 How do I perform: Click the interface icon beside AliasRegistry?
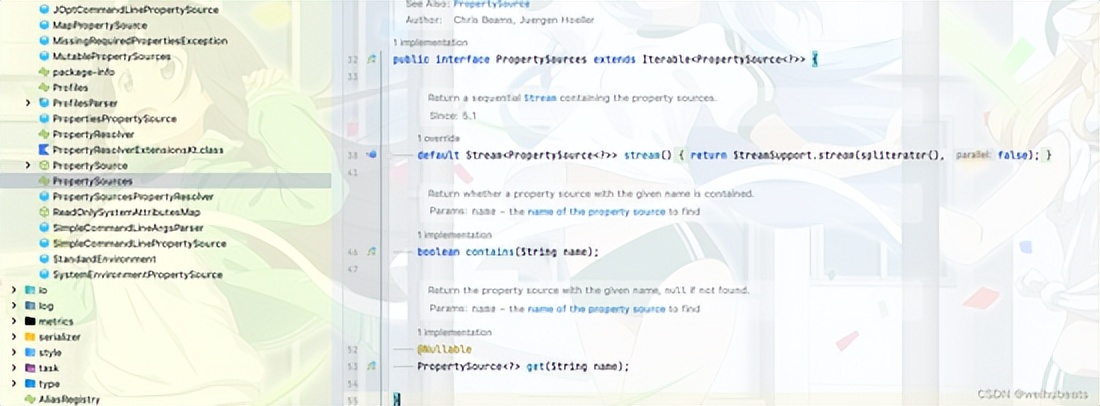tap(29, 399)
